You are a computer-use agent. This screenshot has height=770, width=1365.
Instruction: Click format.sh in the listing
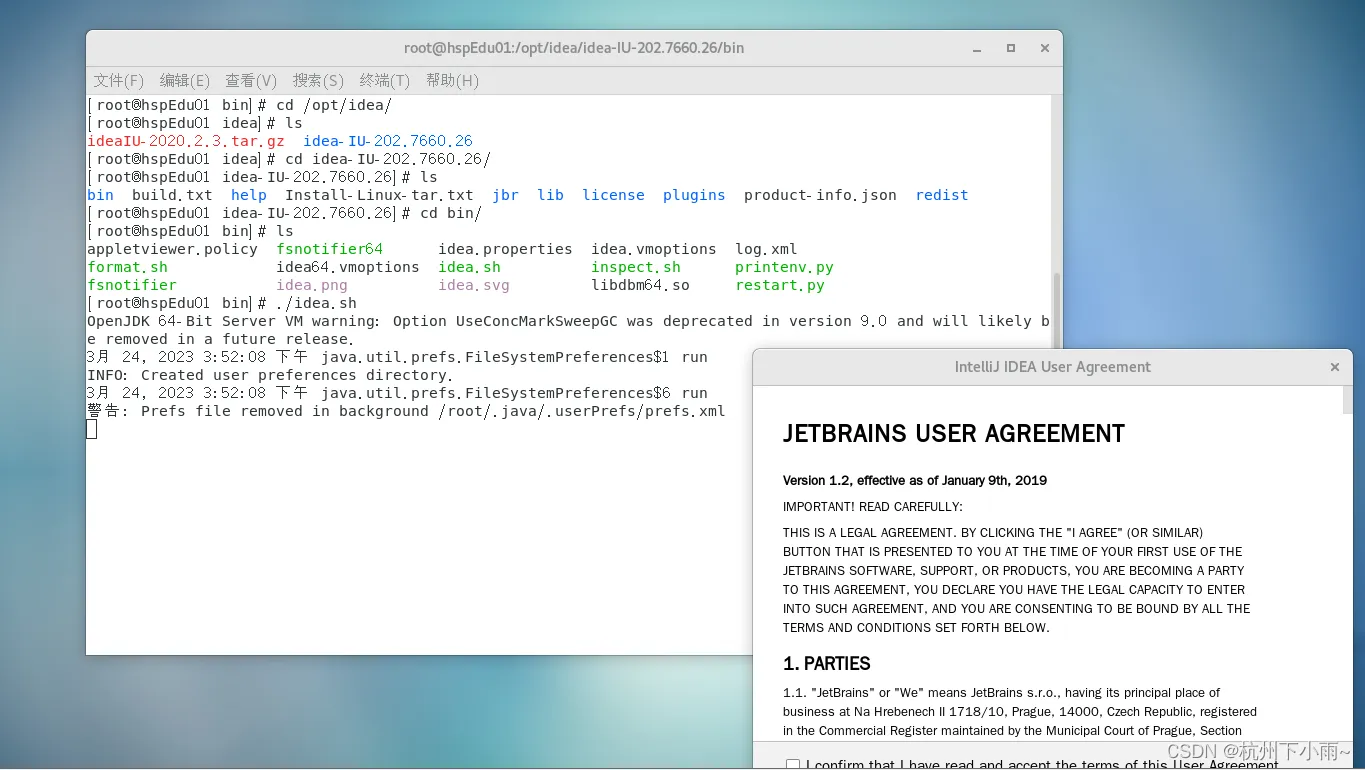click(x=127, y=267)
